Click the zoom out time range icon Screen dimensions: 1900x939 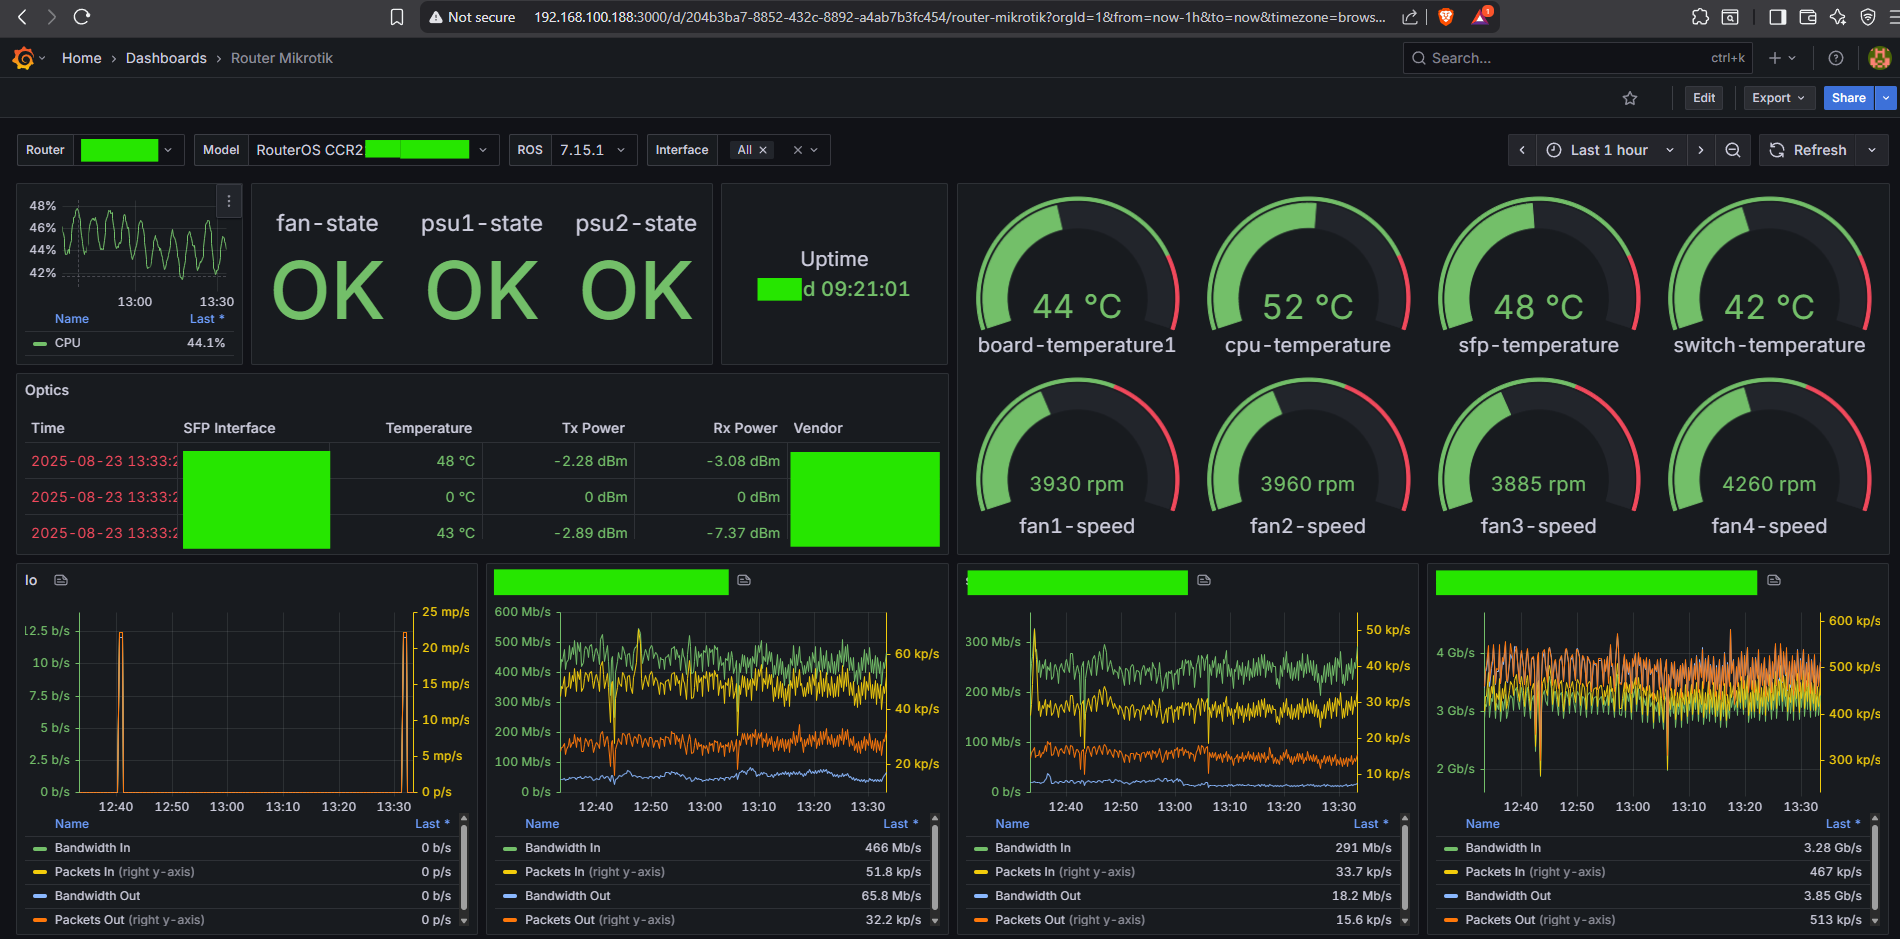(1733, 150)
